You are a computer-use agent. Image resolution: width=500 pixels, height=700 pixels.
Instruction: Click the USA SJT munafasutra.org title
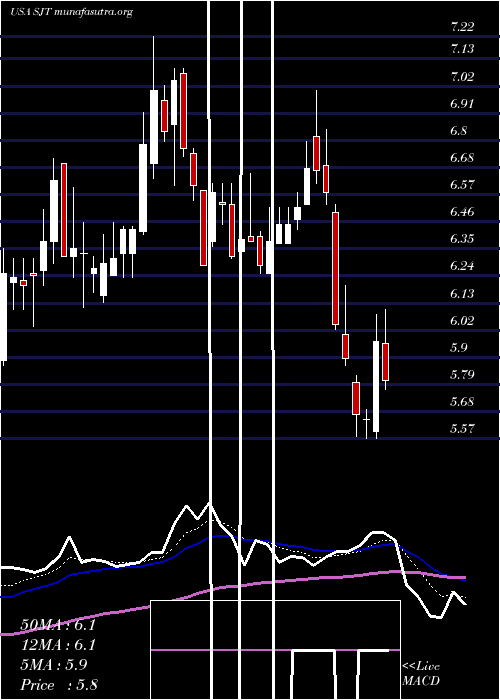71,12
